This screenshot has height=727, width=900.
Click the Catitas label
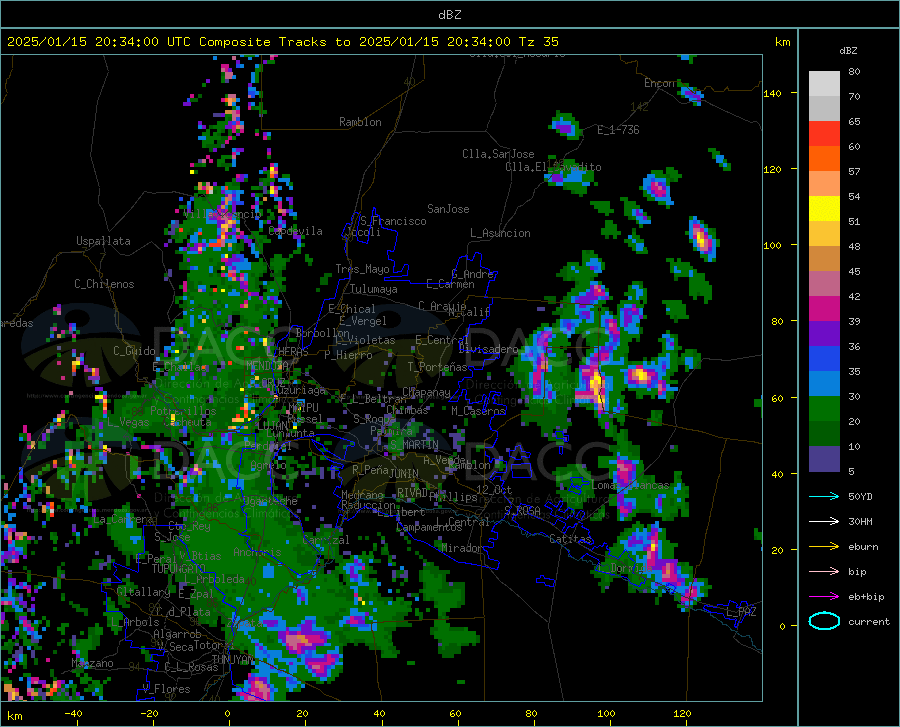pos(570,539)
